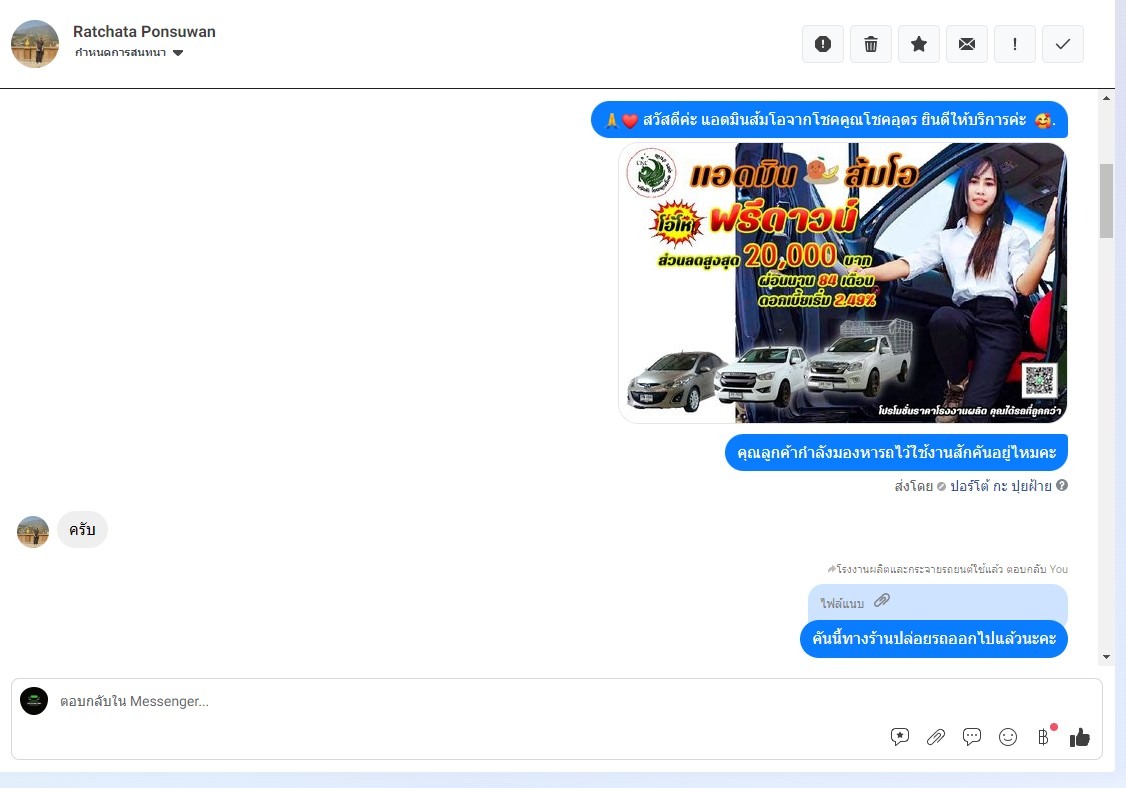Open the emoji picker smiley face
The image size is (1126, 788).
coord(1008,737)
